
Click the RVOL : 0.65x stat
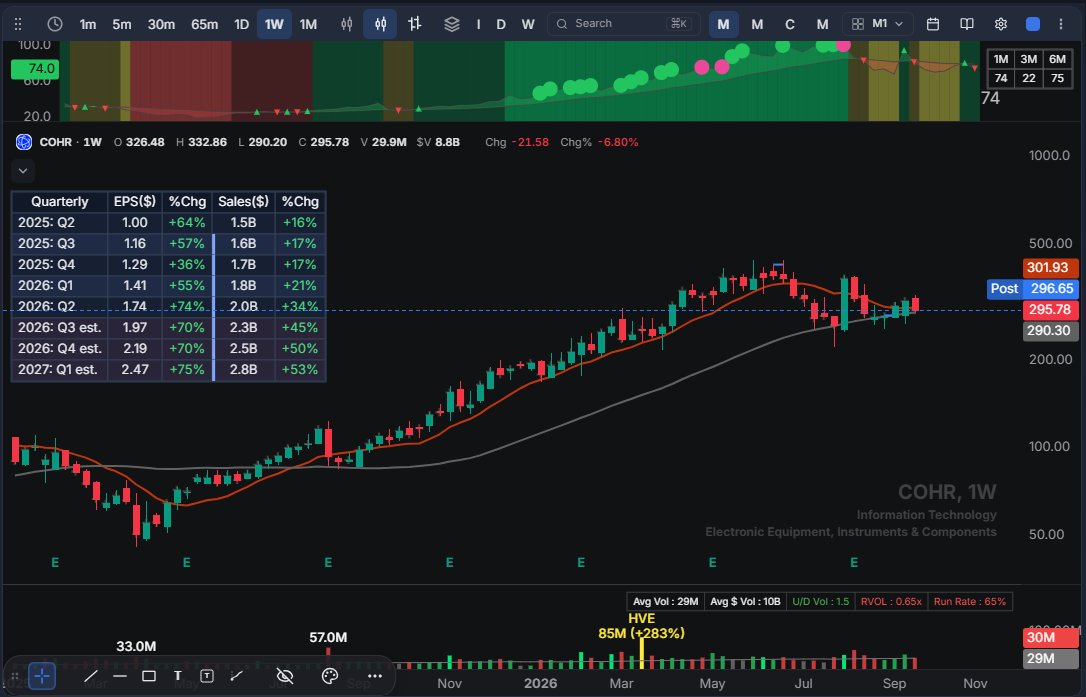(891, 601)
